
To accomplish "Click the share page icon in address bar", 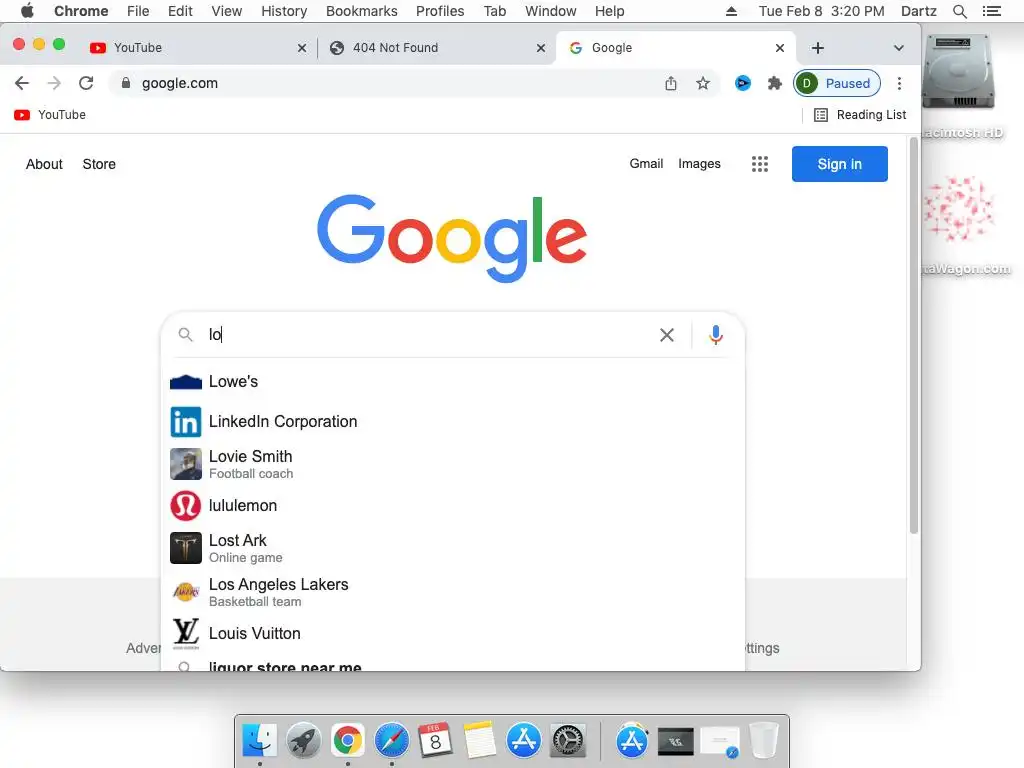I will pyautogui.click(x=671, y=83).
